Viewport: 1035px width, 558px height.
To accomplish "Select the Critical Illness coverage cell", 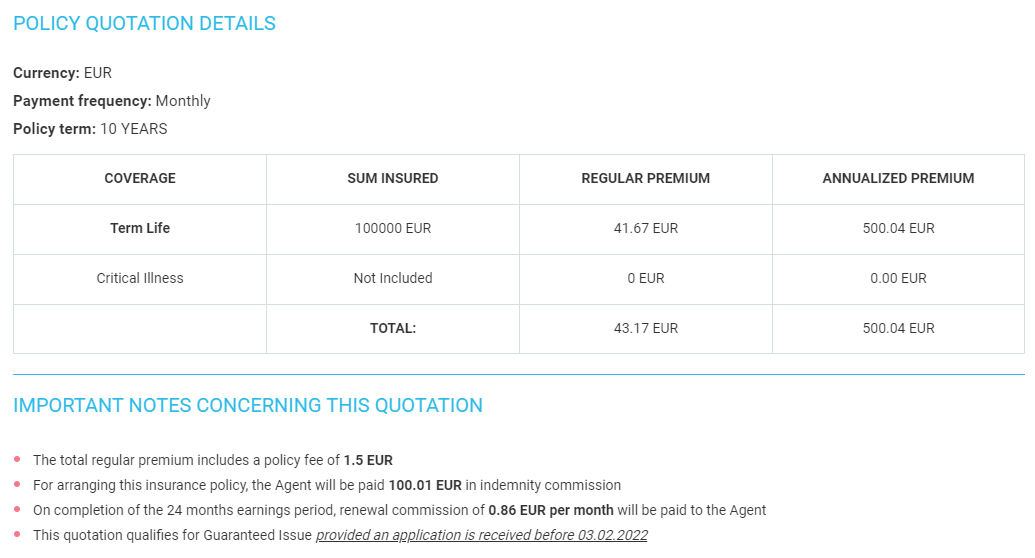I will (x=140, y=278).
